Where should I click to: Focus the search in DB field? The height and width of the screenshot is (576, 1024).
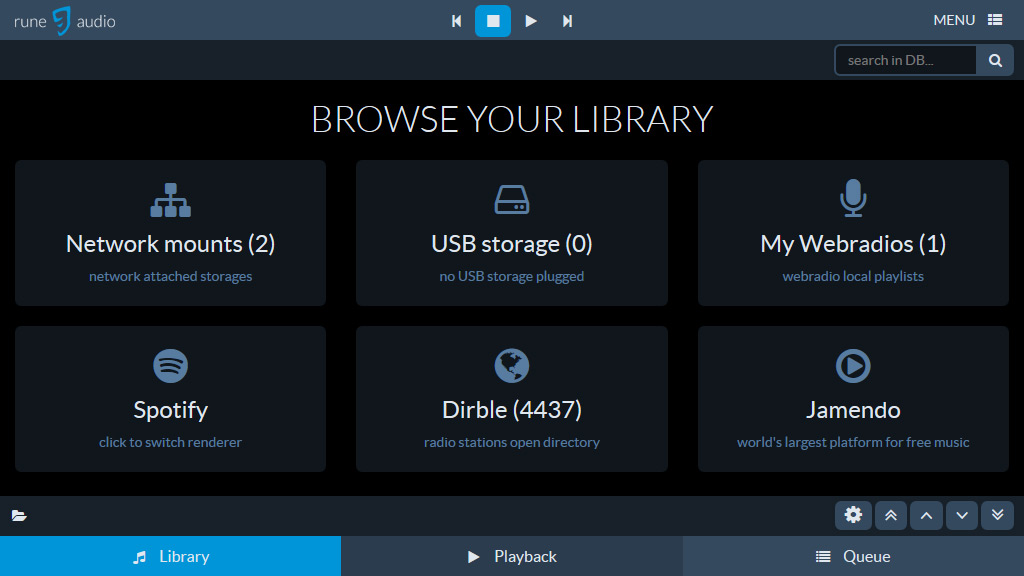(x=906, y=60)
